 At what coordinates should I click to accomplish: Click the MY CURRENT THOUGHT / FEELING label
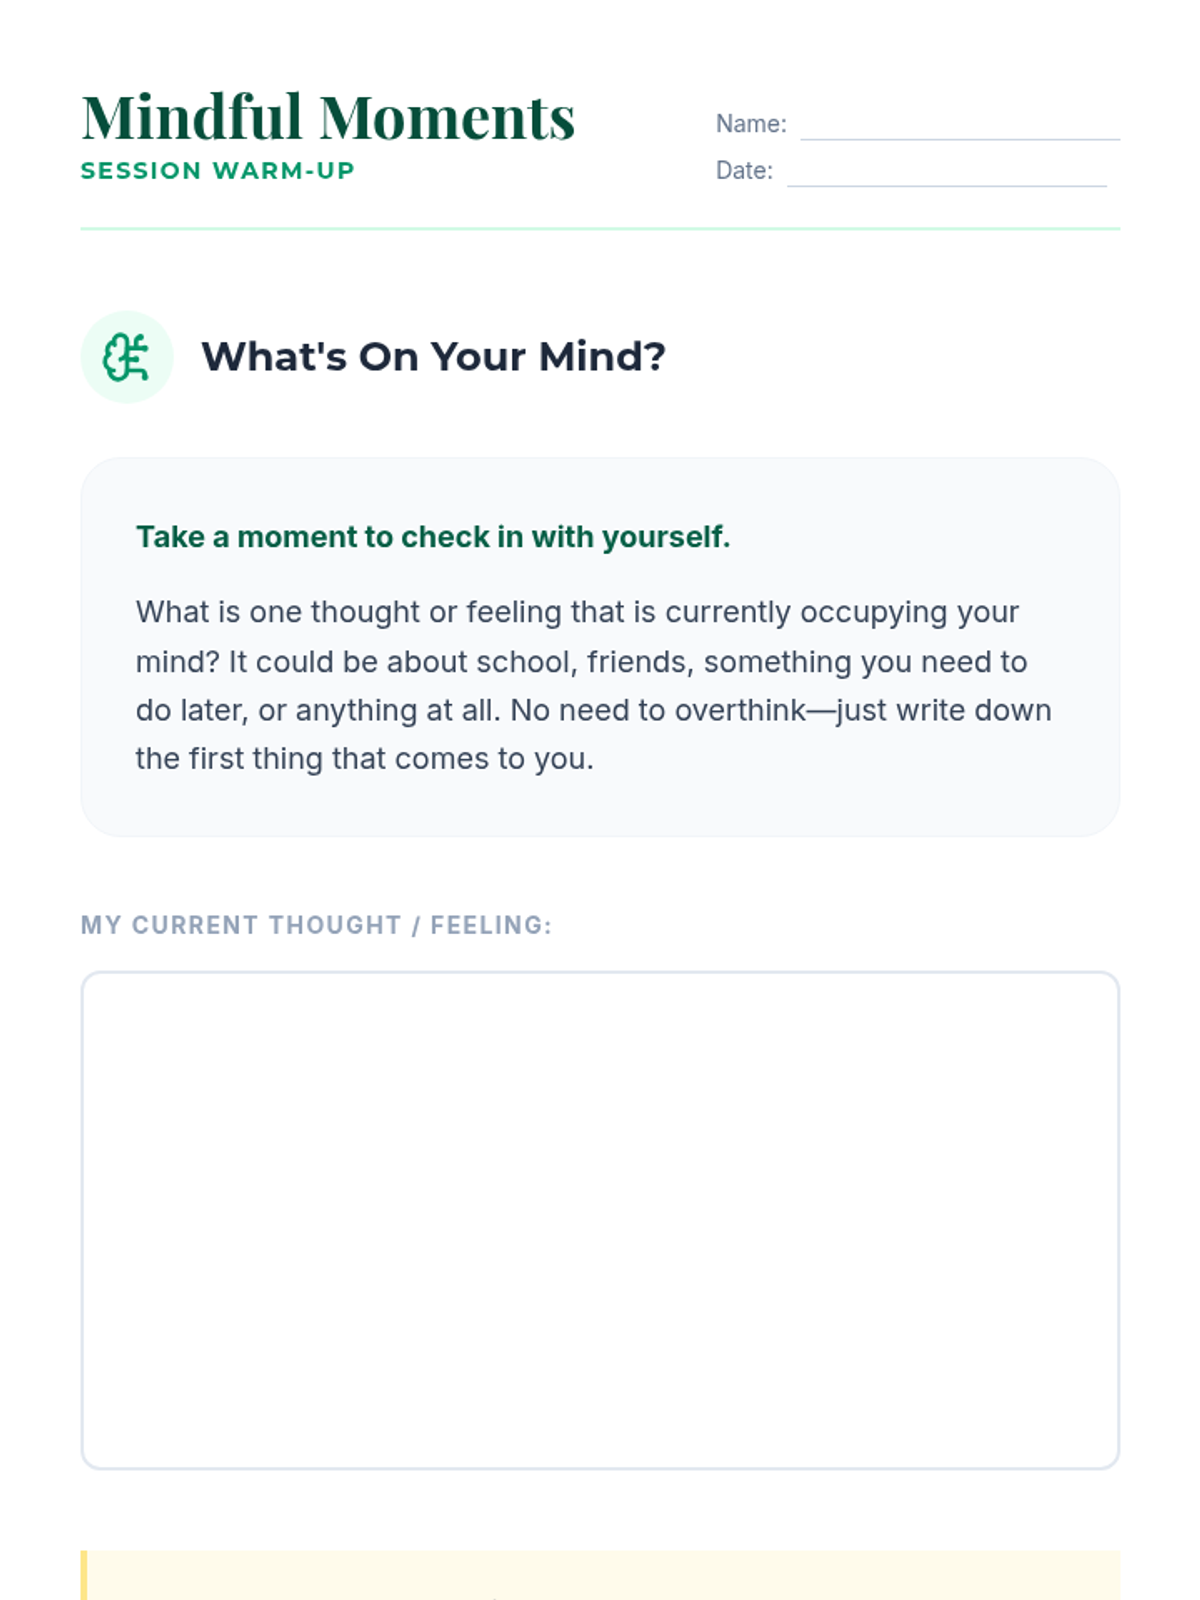point(316,925)
